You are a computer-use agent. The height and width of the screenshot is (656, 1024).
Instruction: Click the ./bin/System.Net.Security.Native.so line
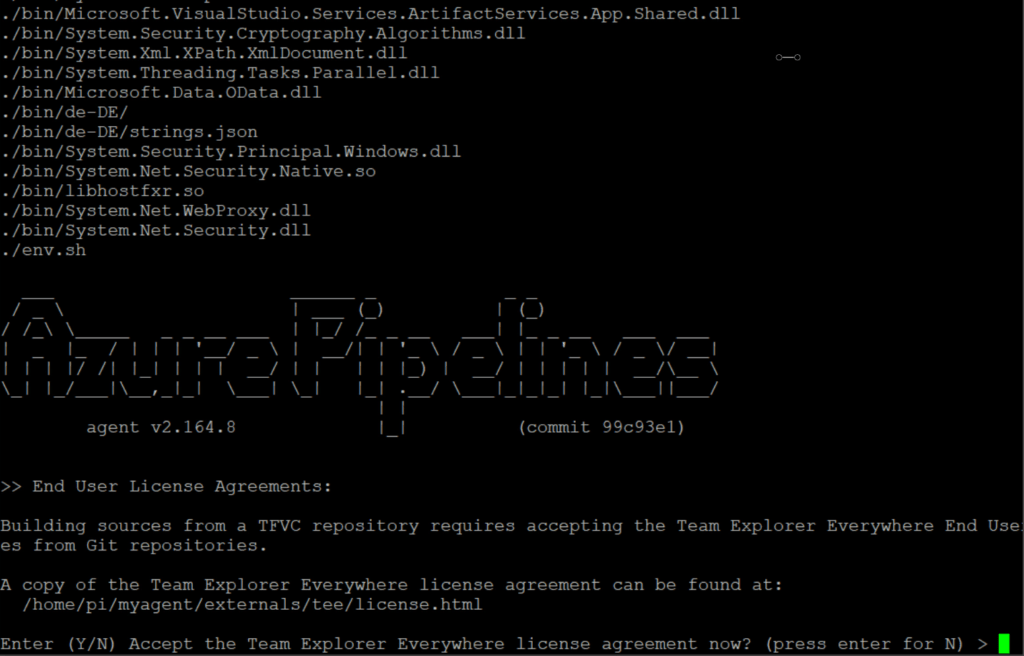[188, 172]
